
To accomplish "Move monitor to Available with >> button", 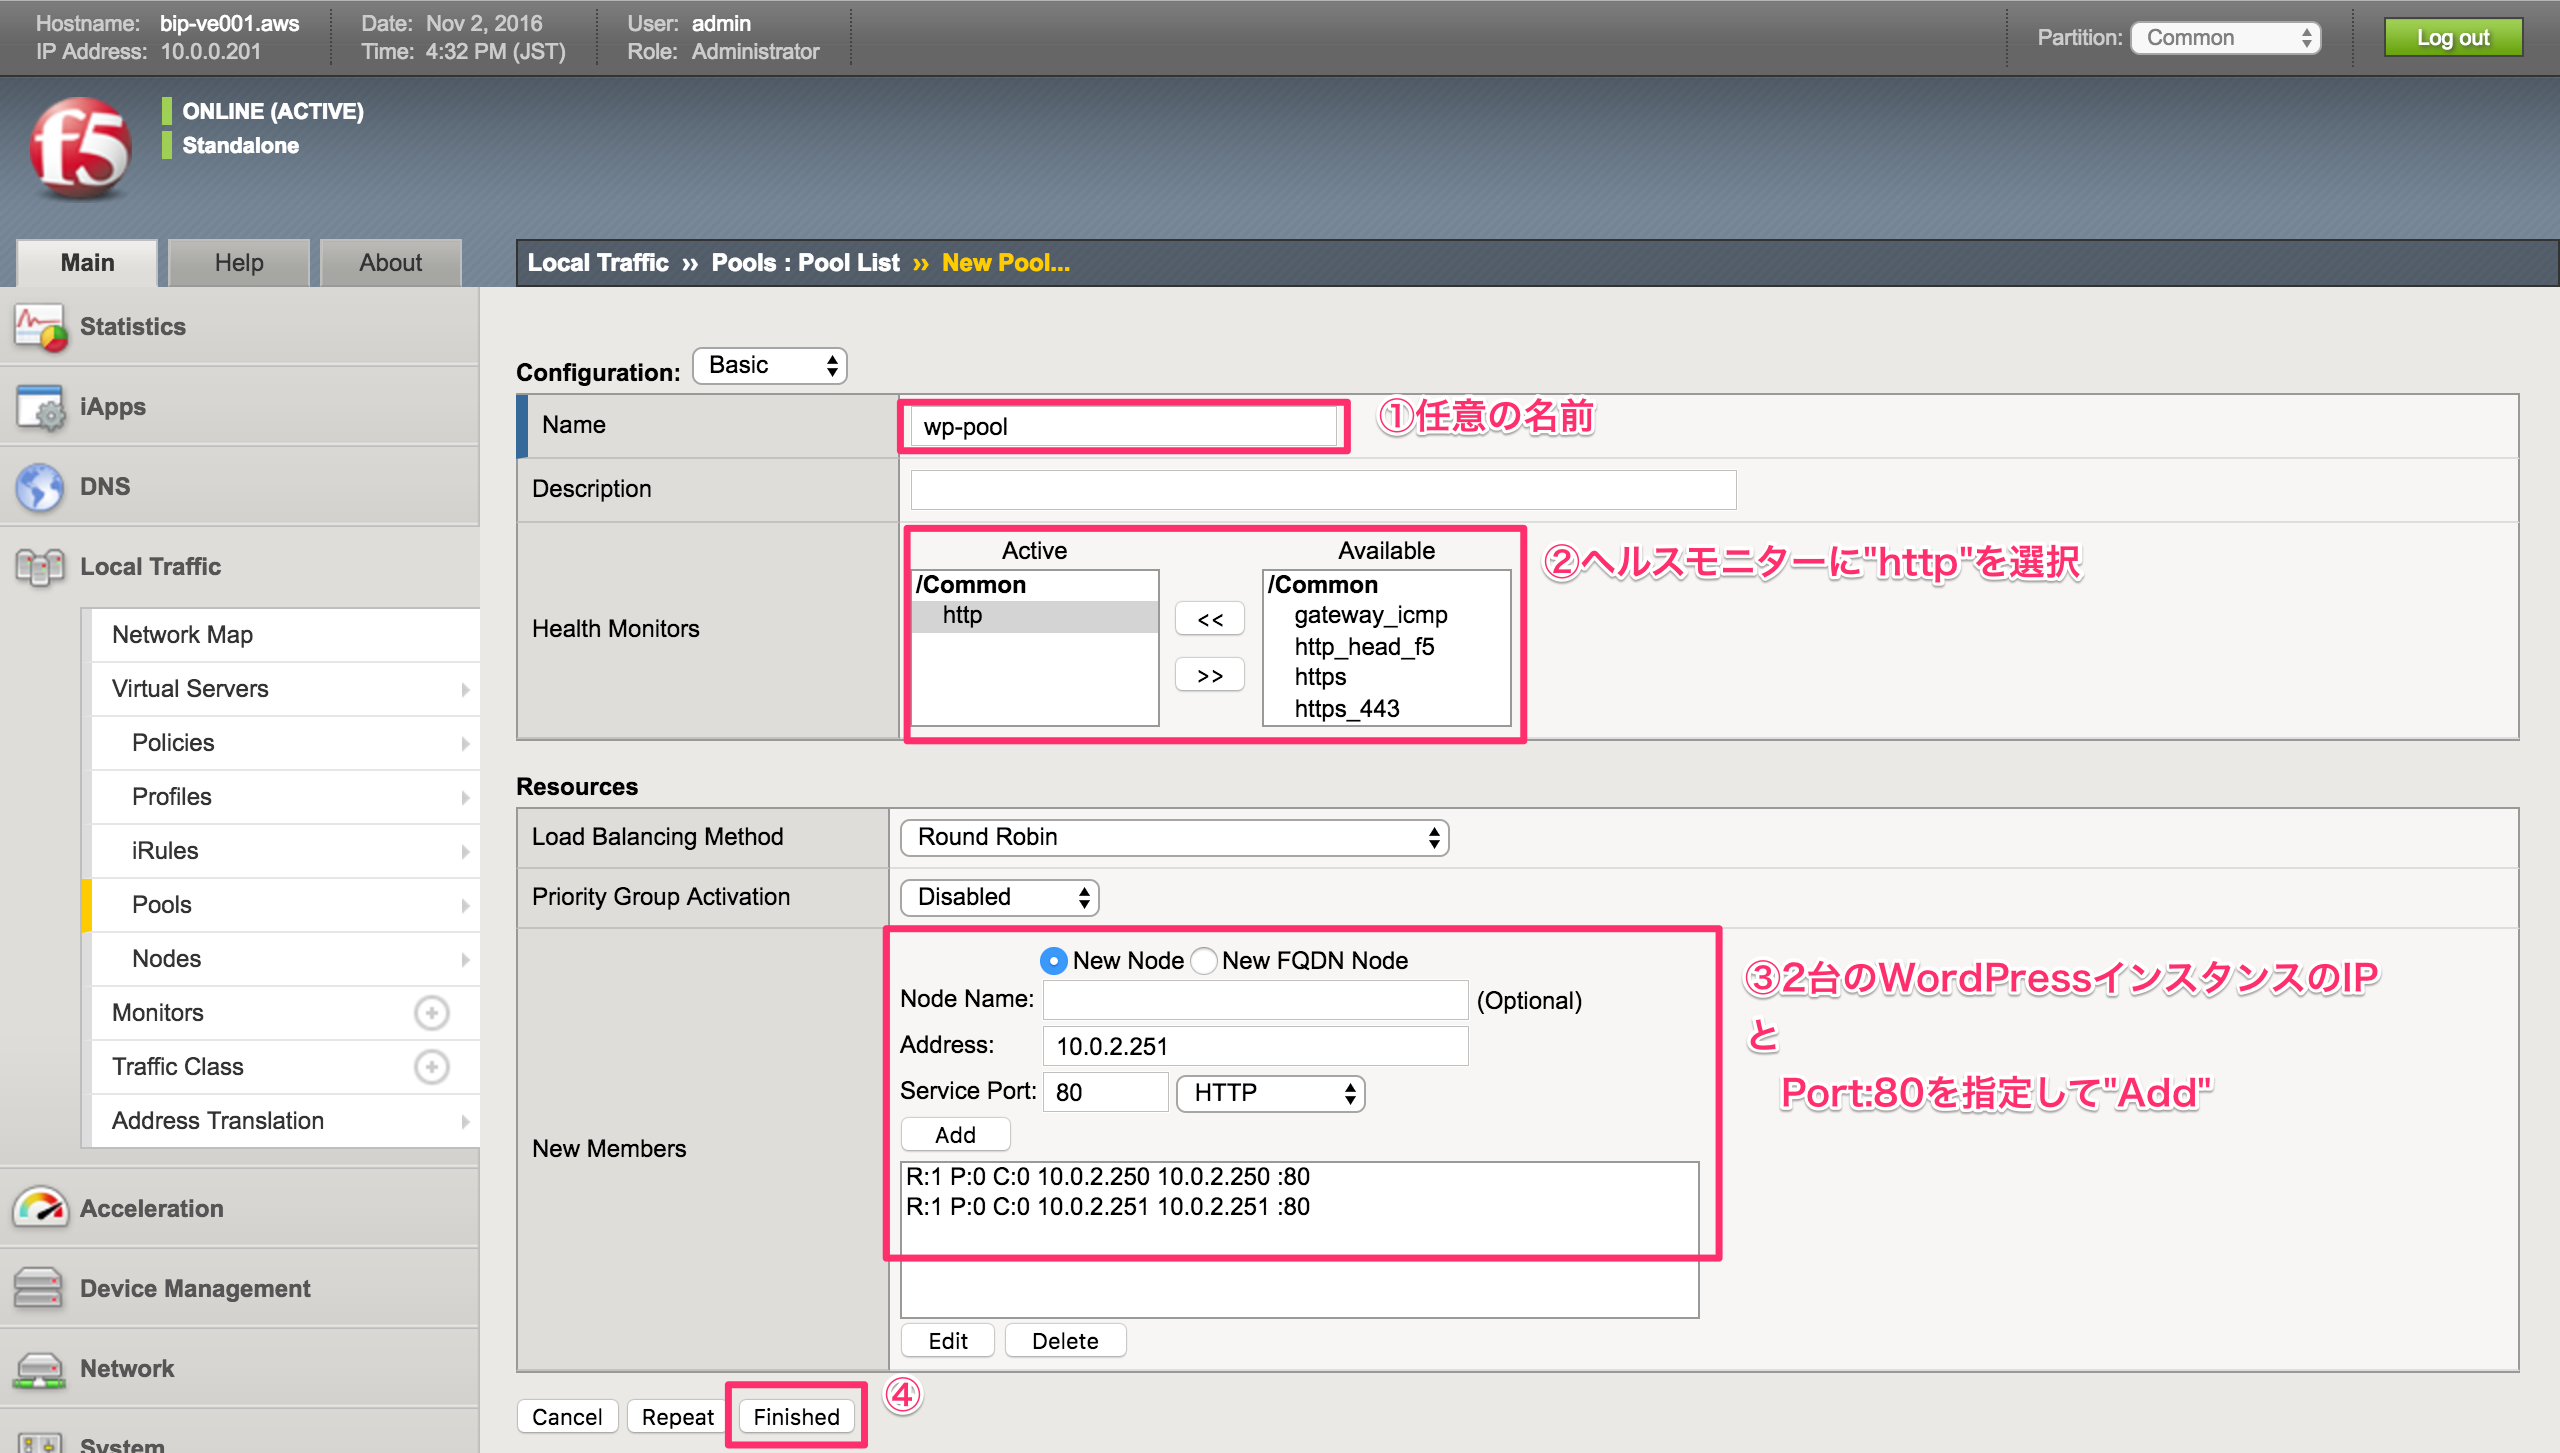I will coord(1210,676).
